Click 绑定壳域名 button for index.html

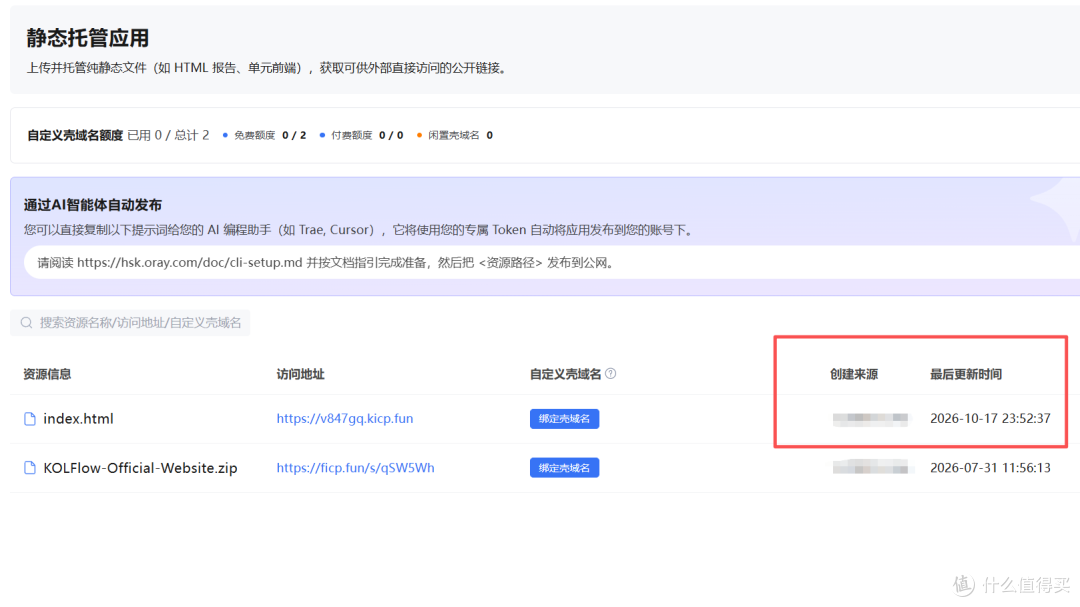[x=564, y=419]
